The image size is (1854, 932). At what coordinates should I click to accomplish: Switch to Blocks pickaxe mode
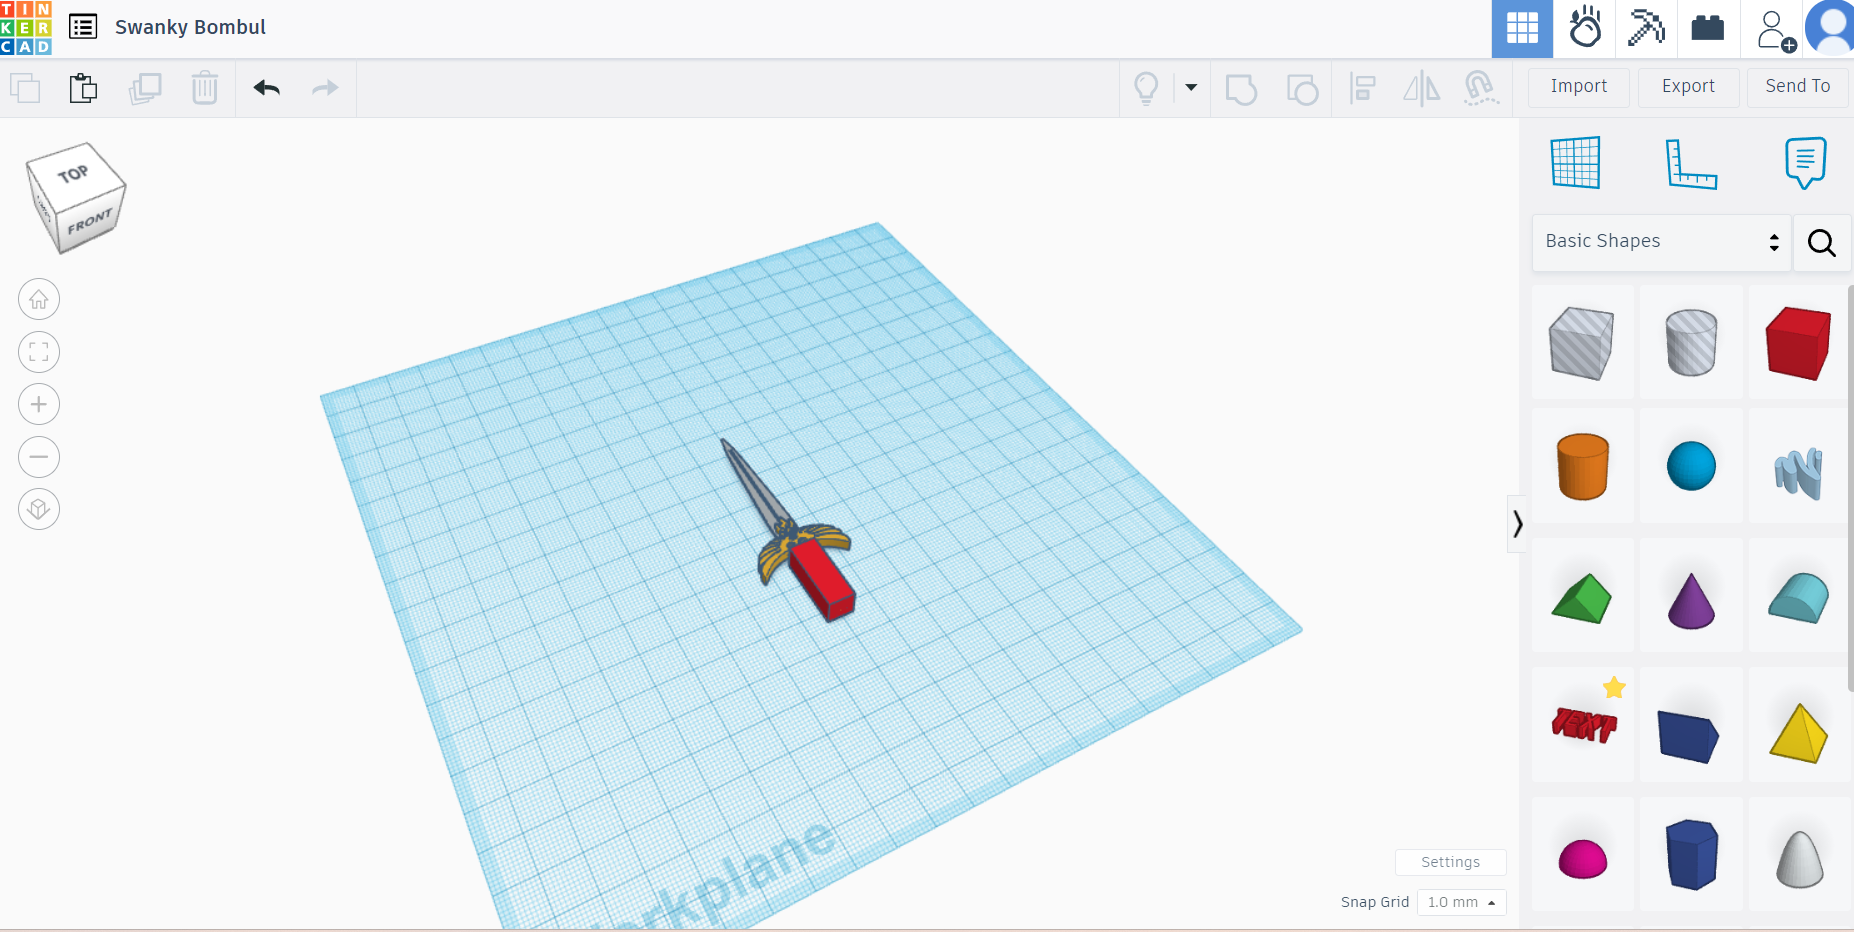point(1646,28)
